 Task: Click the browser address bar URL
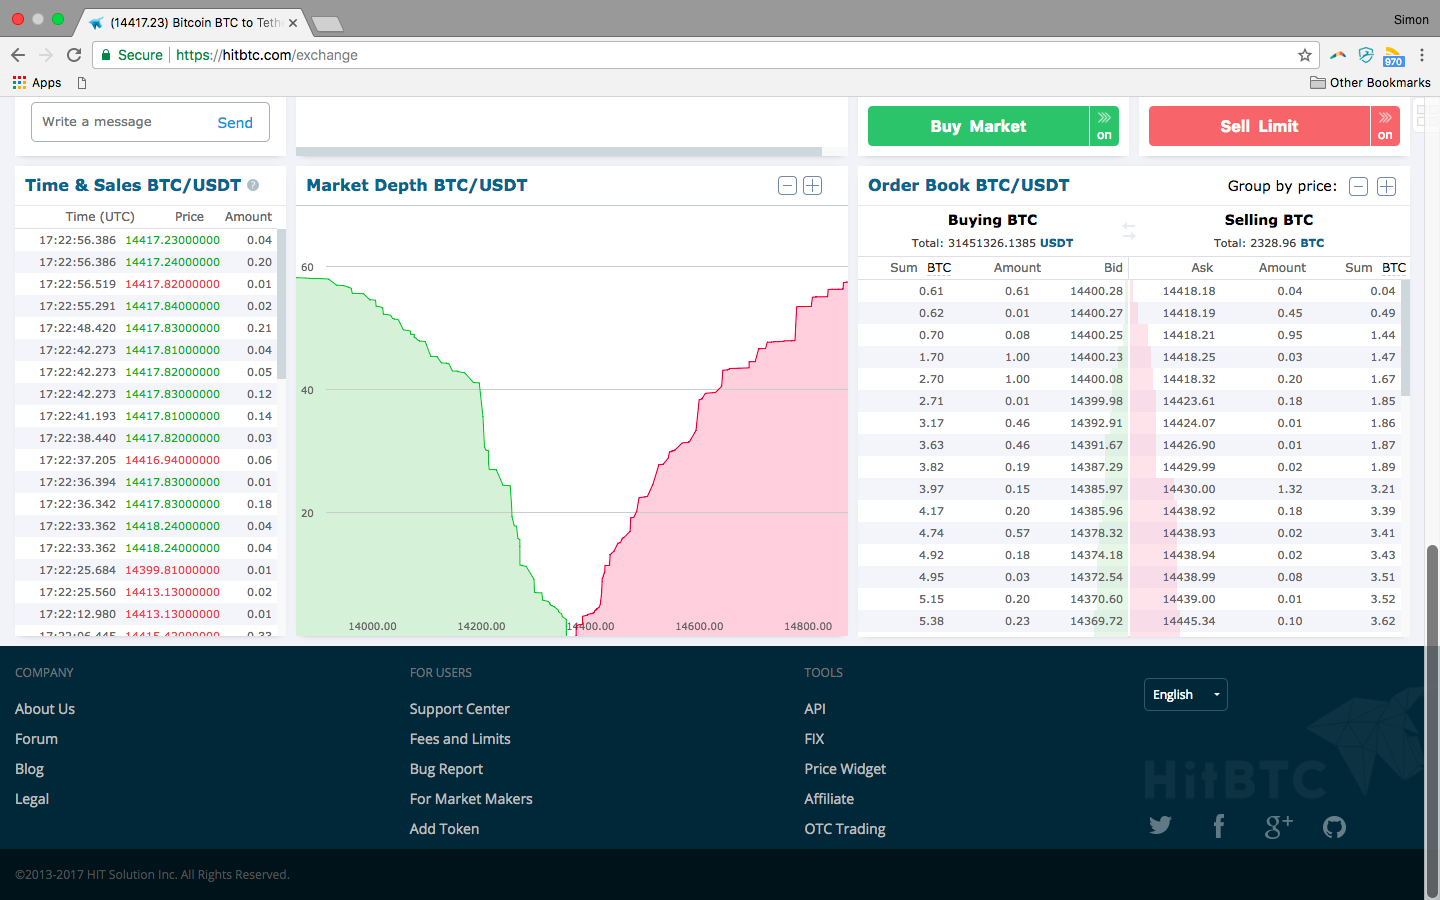tap(267, 55)
